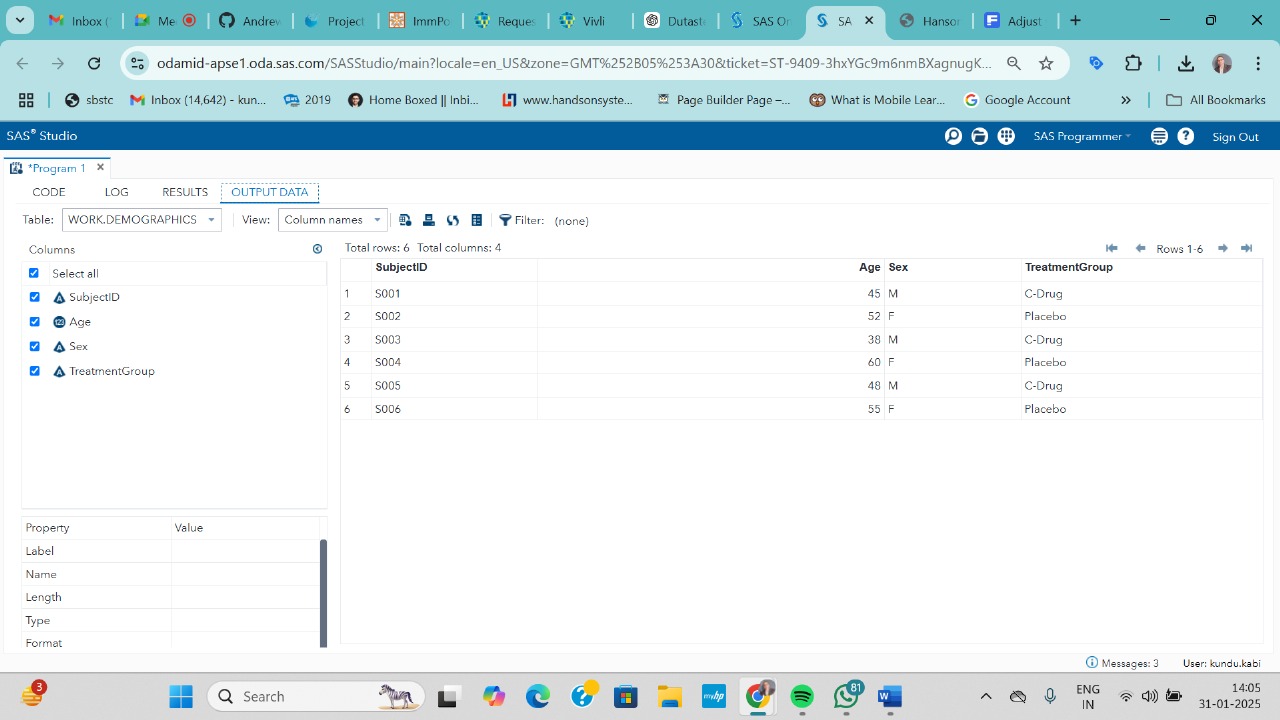Switch to the Dutaste browser tab
The image size is (1280, 720).
[x=674, y=20]
